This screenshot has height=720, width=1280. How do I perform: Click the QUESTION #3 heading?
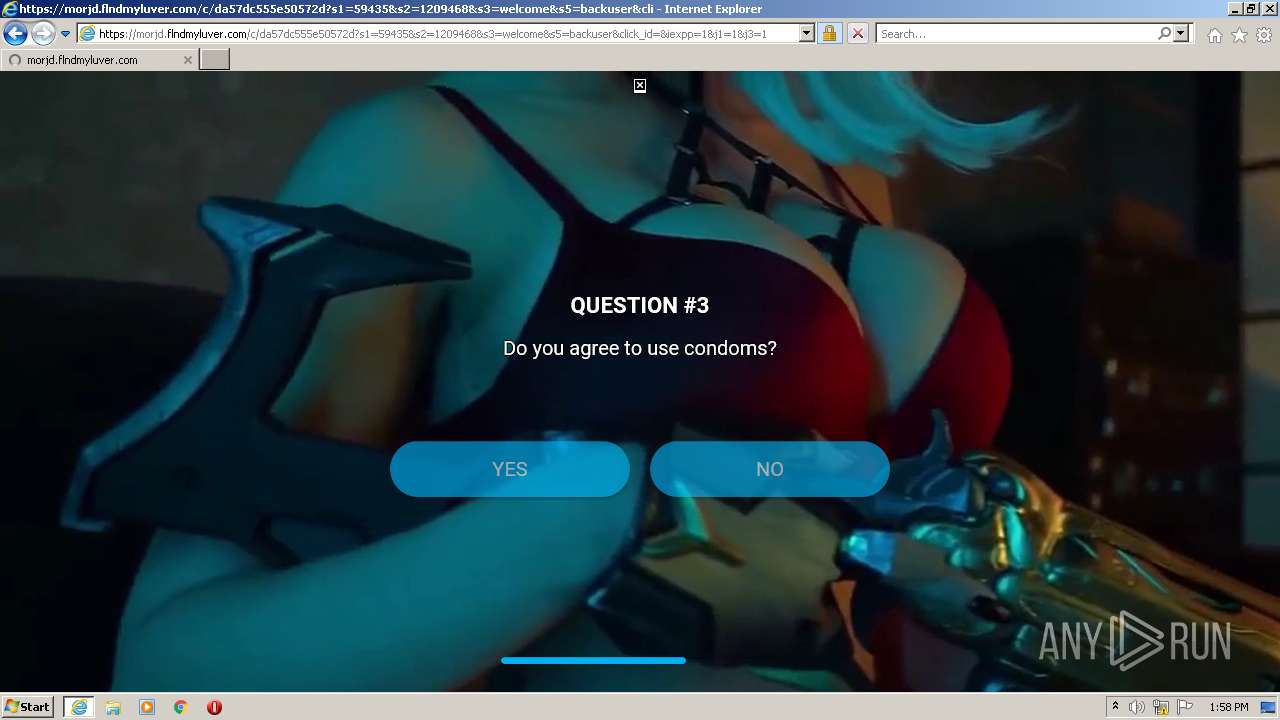pyautogui.click(x=640, y=306)
